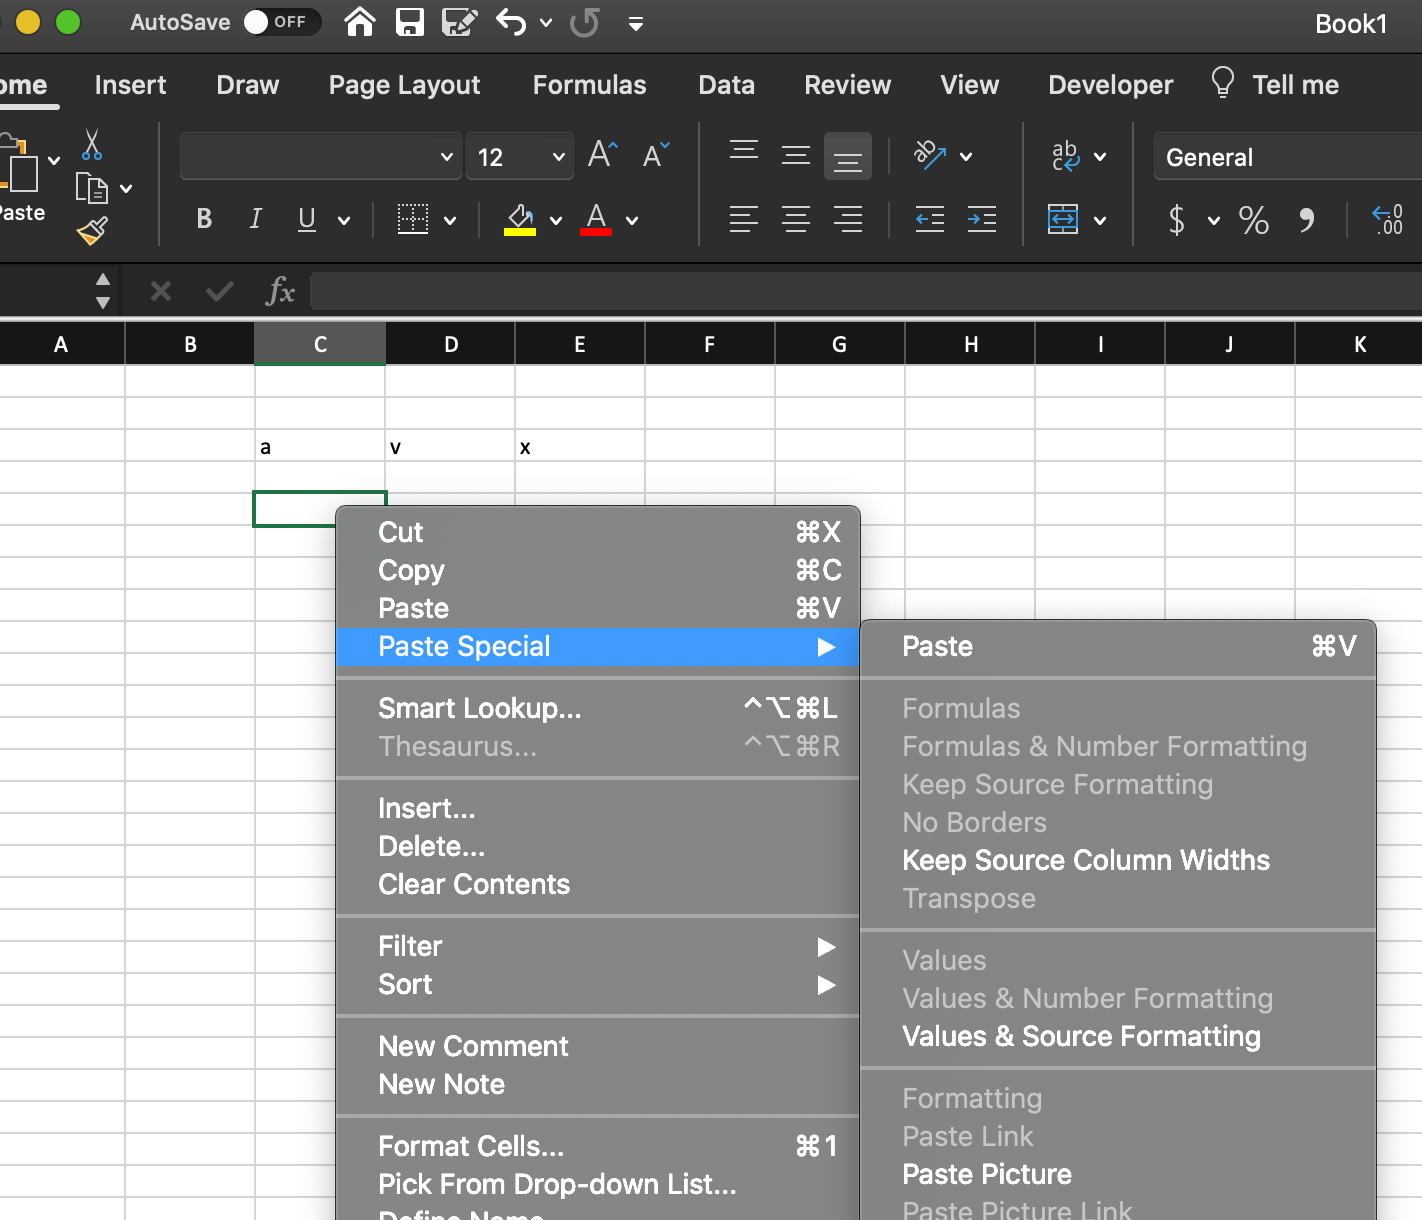This screenshot has width=1422, height=1220.
Task: Open the General number format dropdown
Action: [x=1288, y=156]
